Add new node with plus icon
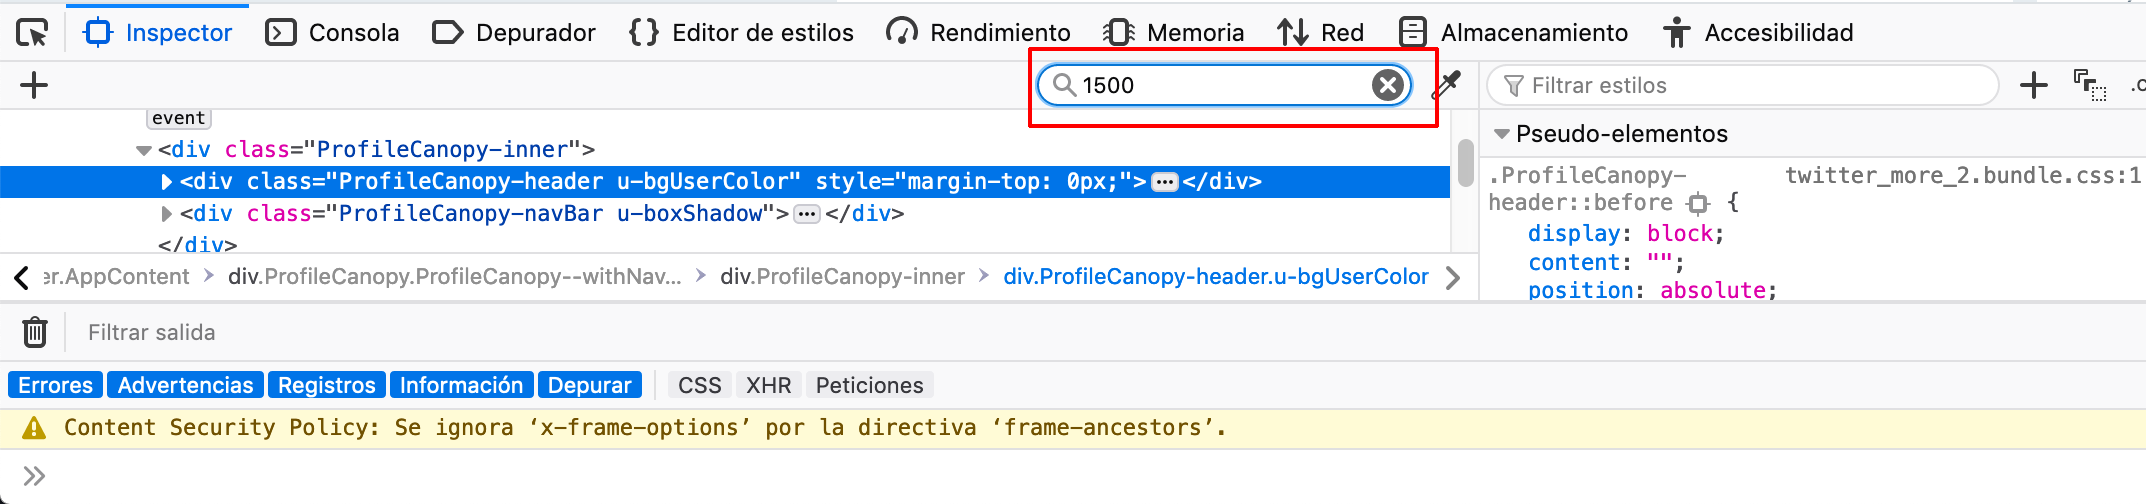This screenshot has width=2146, height=504. click(x=34, y=85)
